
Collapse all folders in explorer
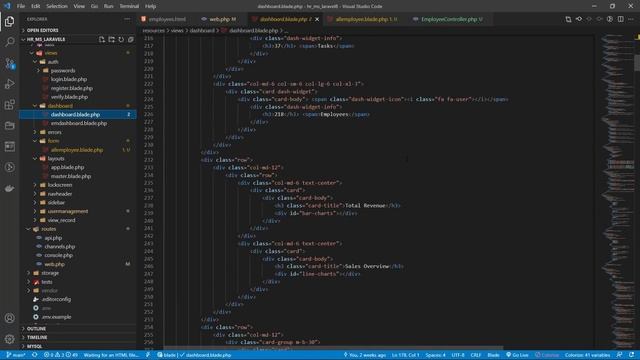131,40
